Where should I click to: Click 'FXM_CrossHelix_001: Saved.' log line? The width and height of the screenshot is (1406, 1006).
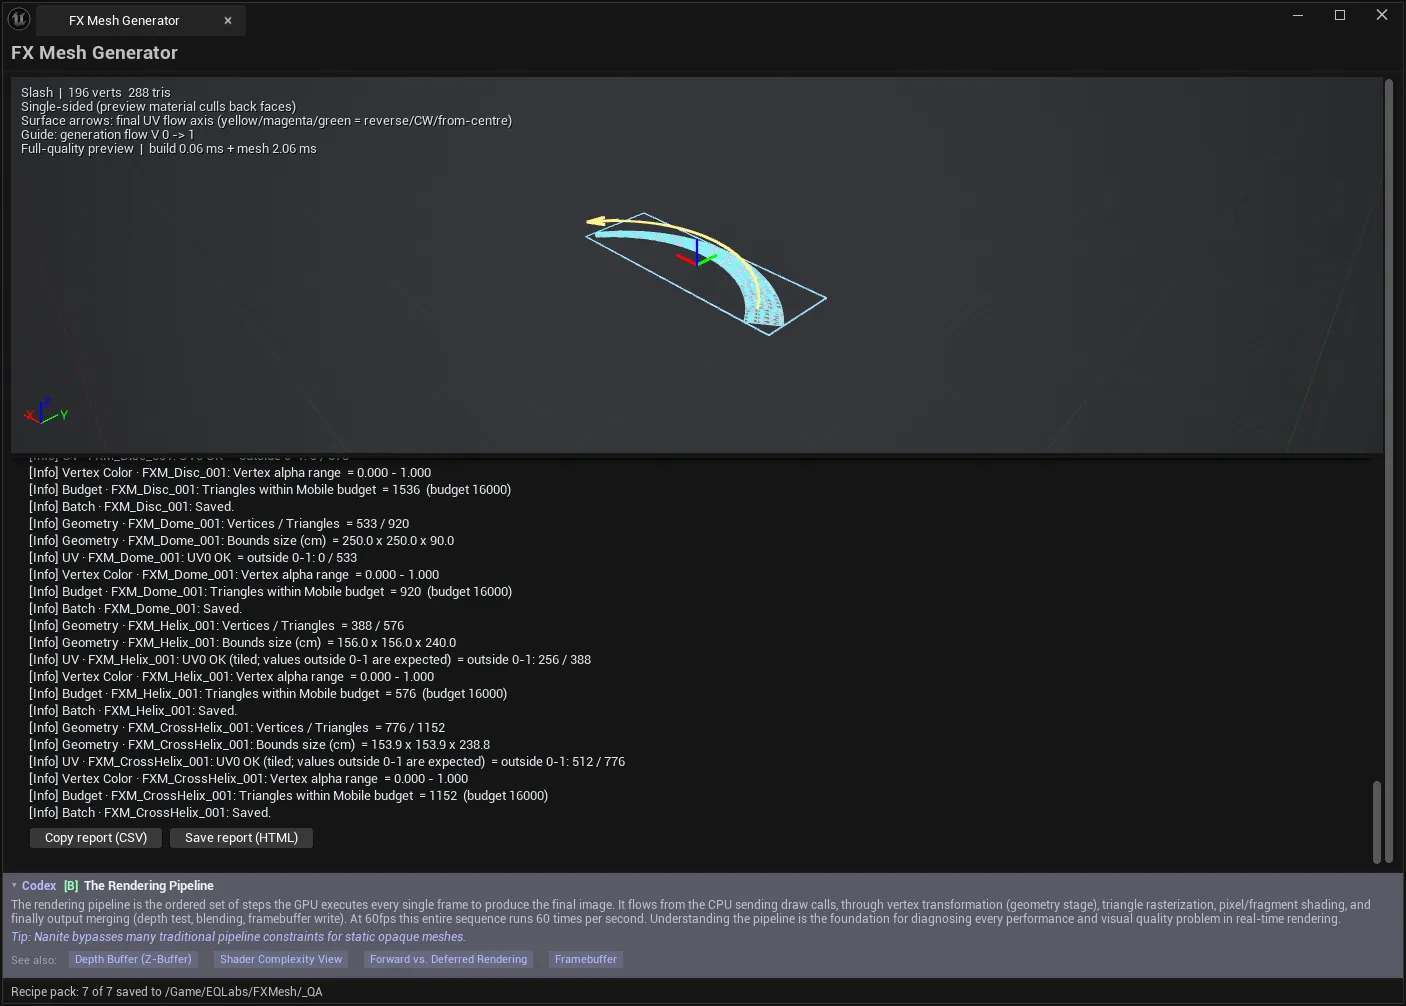(x=150, y=813)
